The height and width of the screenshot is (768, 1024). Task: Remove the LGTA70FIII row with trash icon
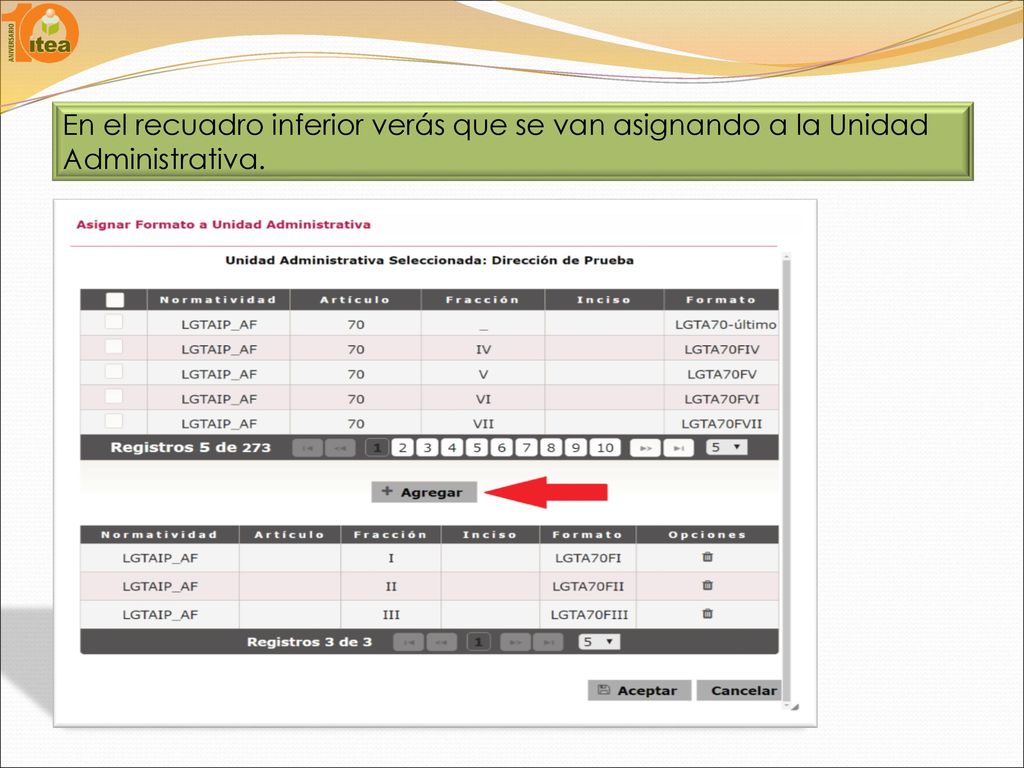[x=707, y=613]
